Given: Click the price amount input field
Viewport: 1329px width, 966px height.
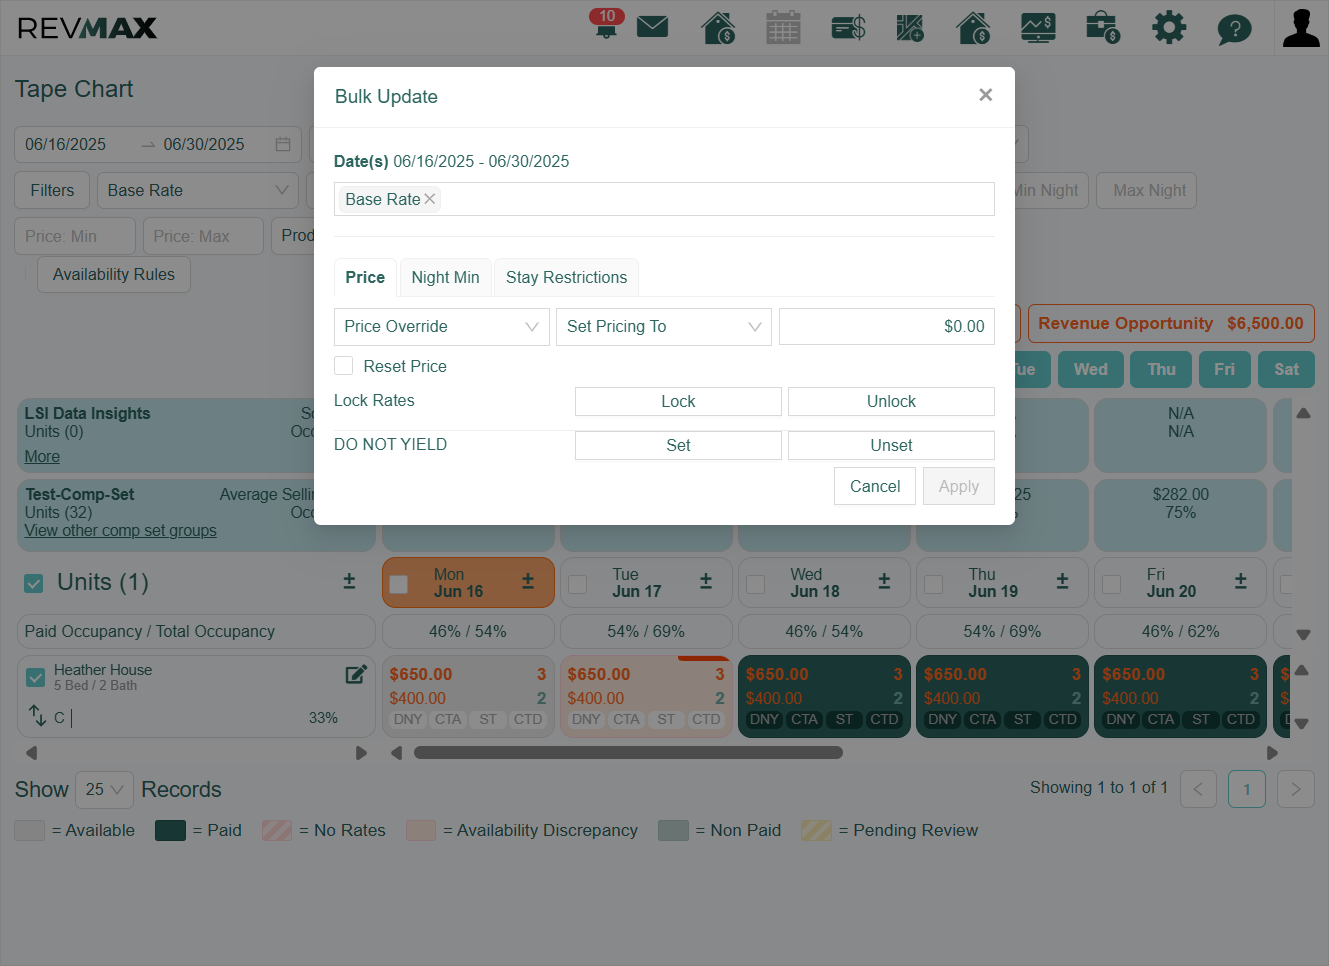Looking at the screenshot, I should point(887,327).
